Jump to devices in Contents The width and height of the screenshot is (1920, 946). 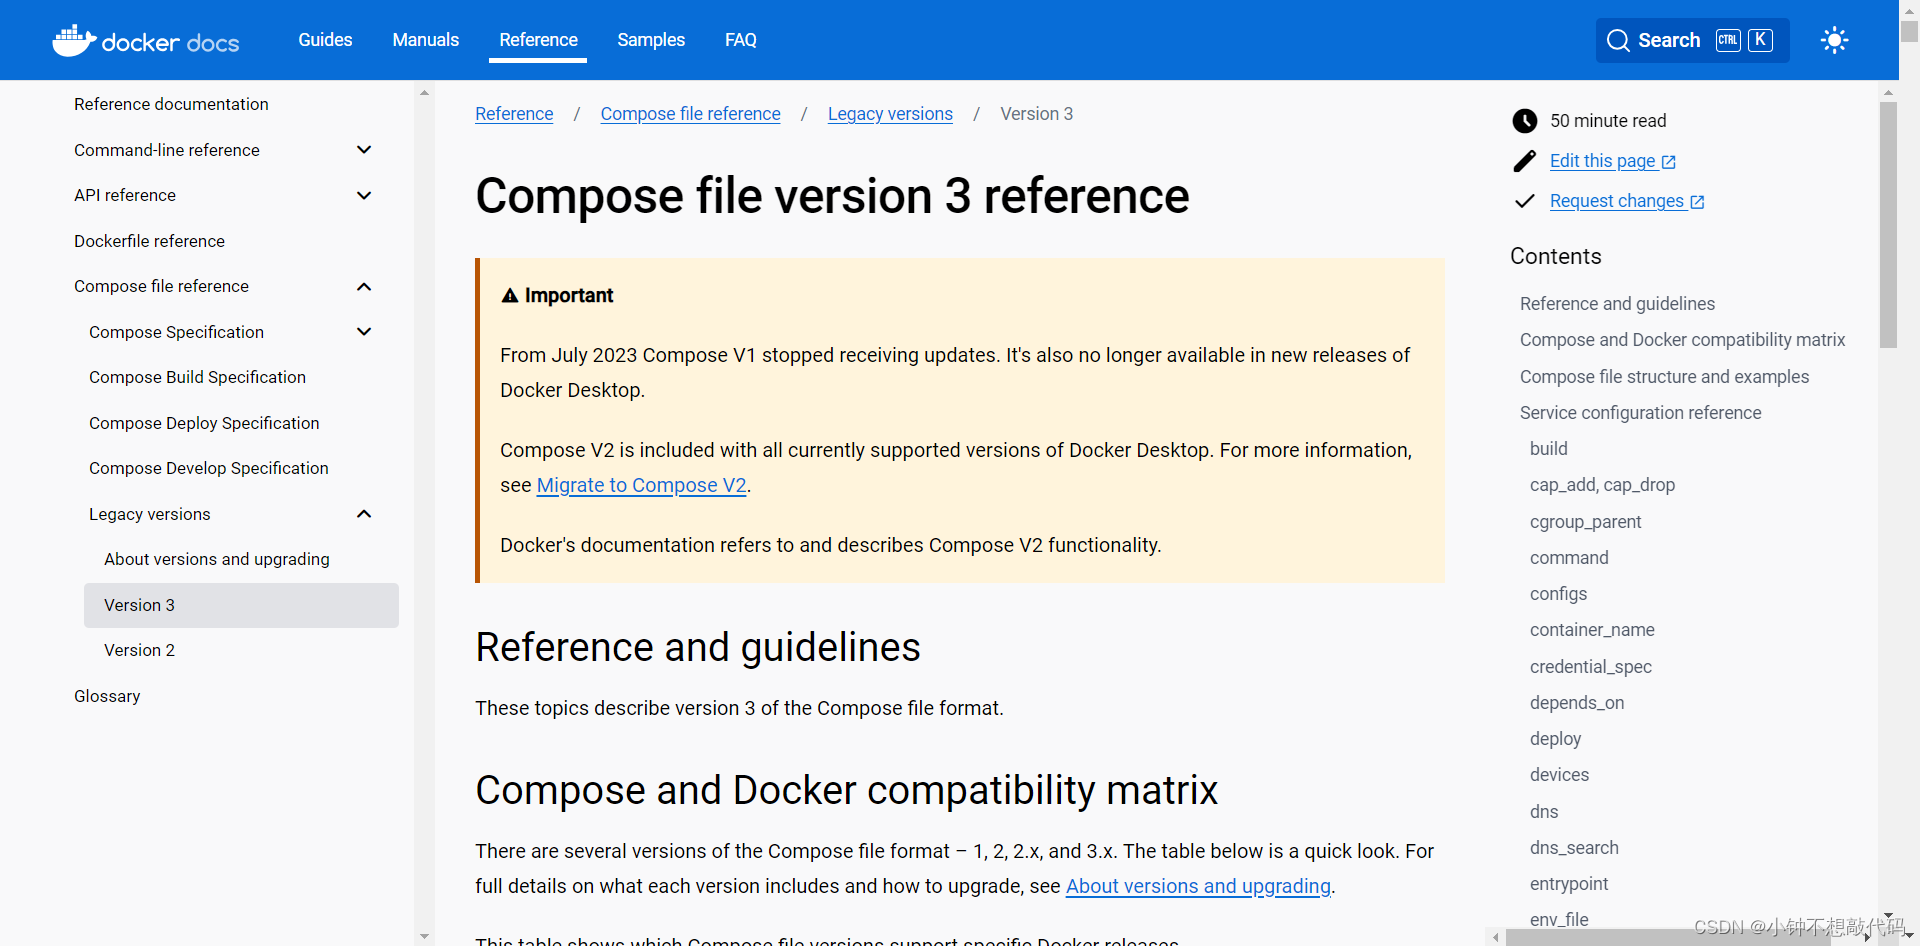pos(1559,775)
